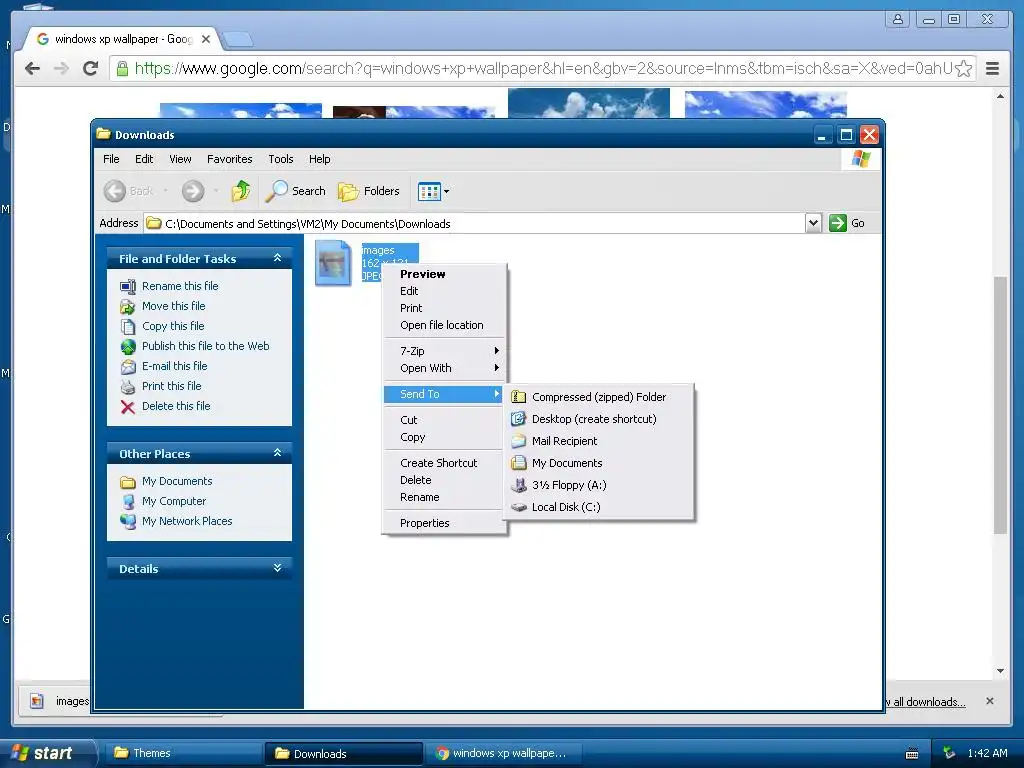
Task: Choose Open file location in context menu
Action: coord(444,325)
